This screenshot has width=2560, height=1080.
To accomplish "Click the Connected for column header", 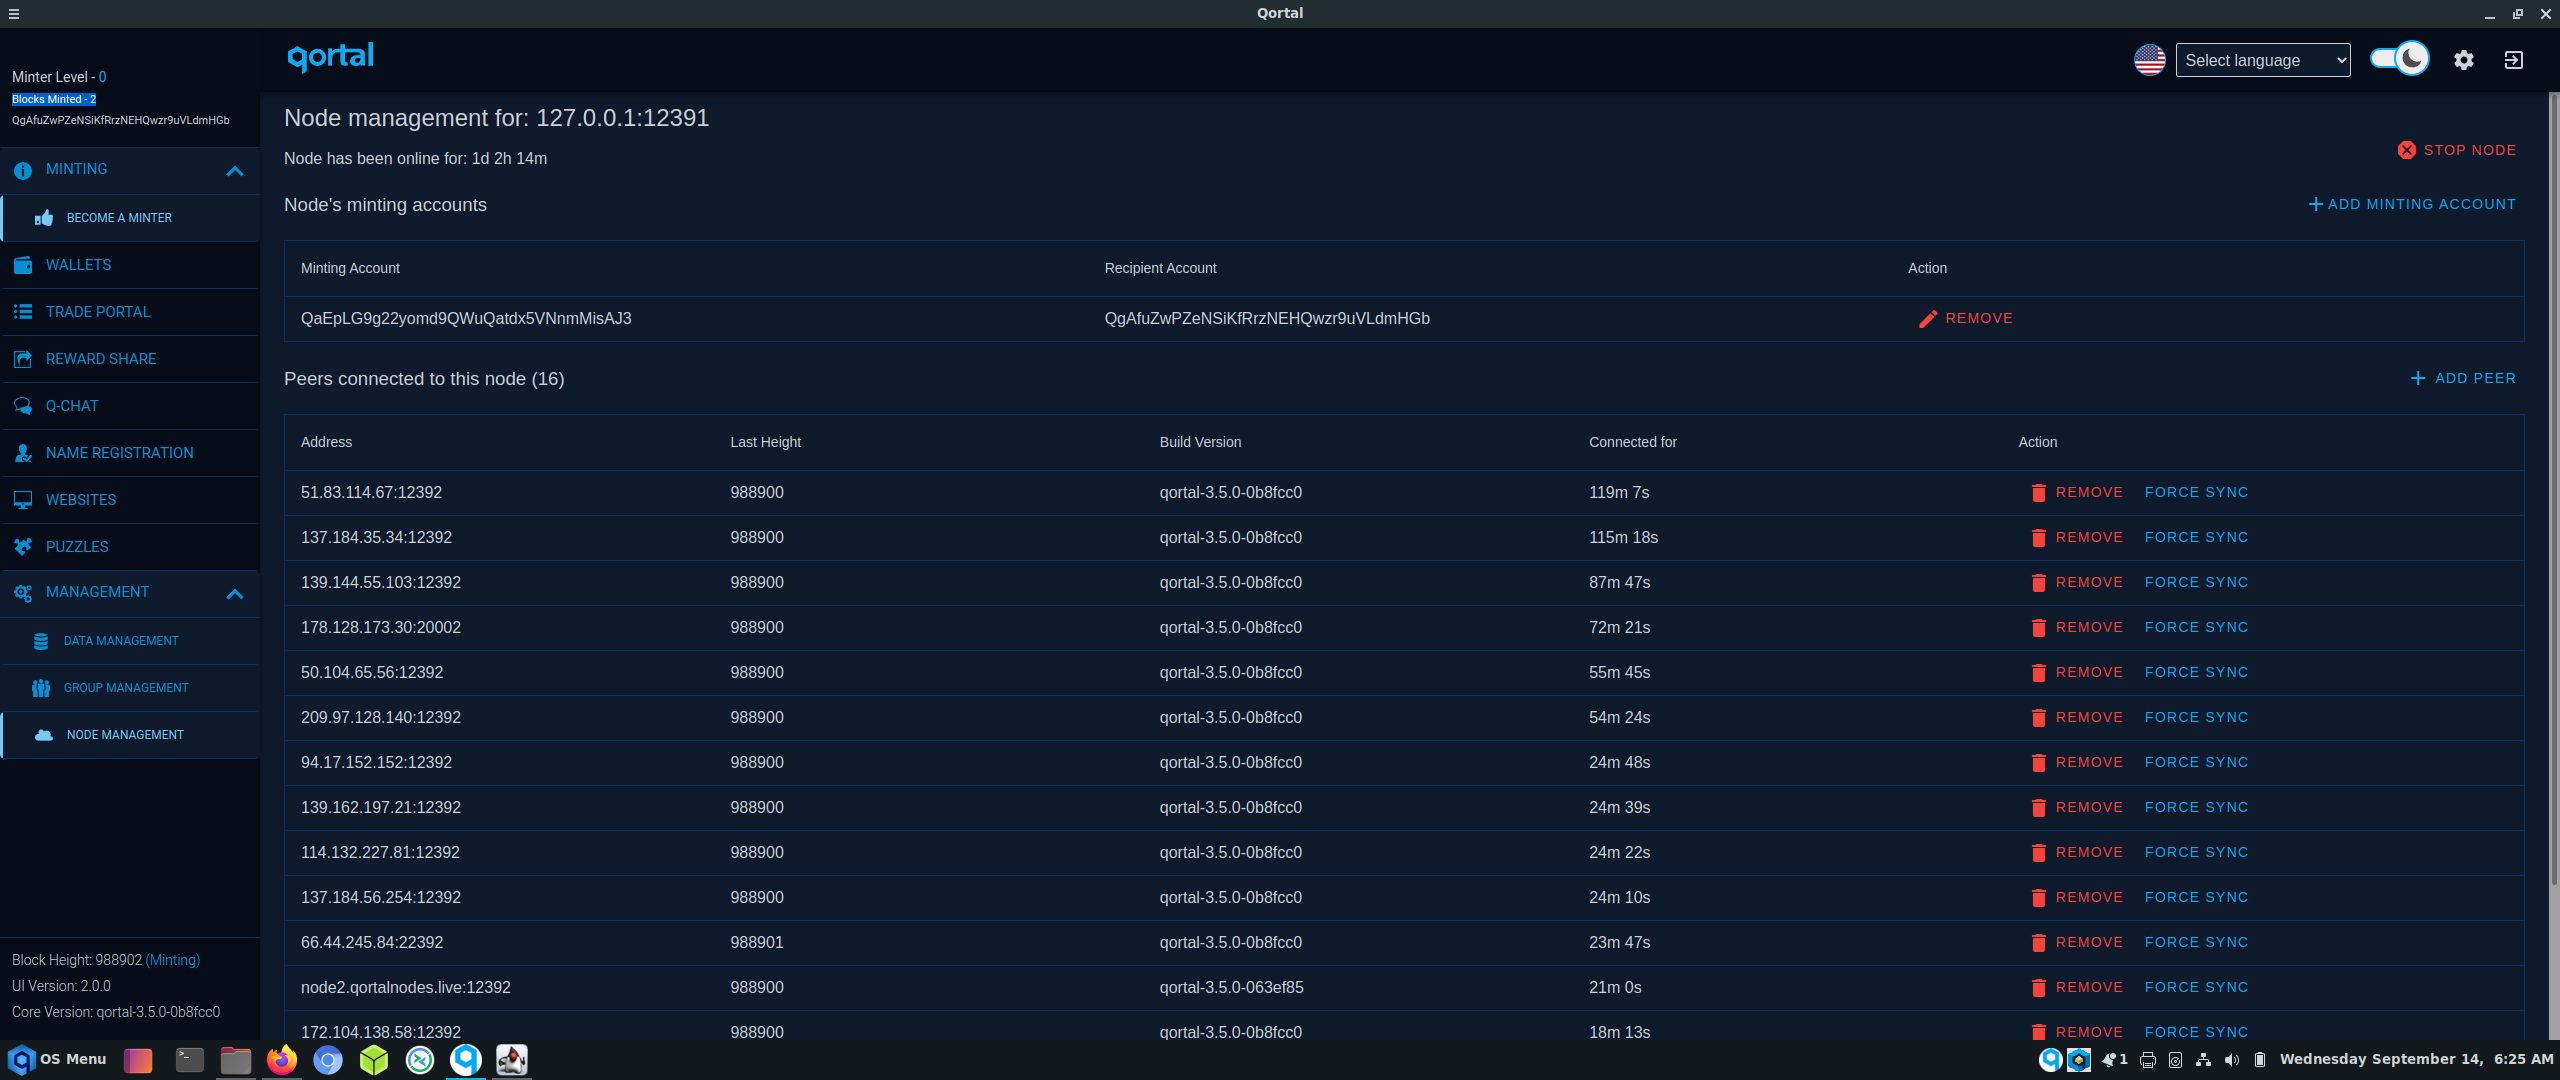I will coord(1632,442).
